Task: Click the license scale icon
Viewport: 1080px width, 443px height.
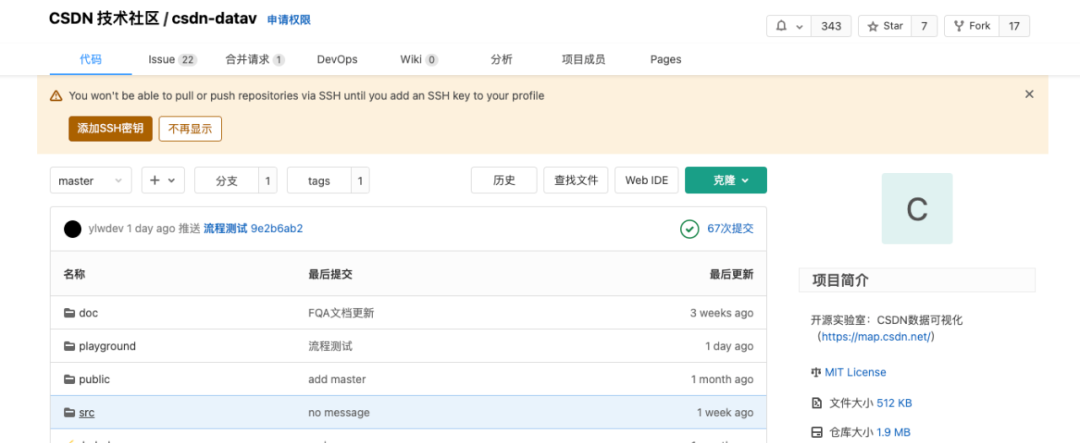Action: [x=816, y=372]
